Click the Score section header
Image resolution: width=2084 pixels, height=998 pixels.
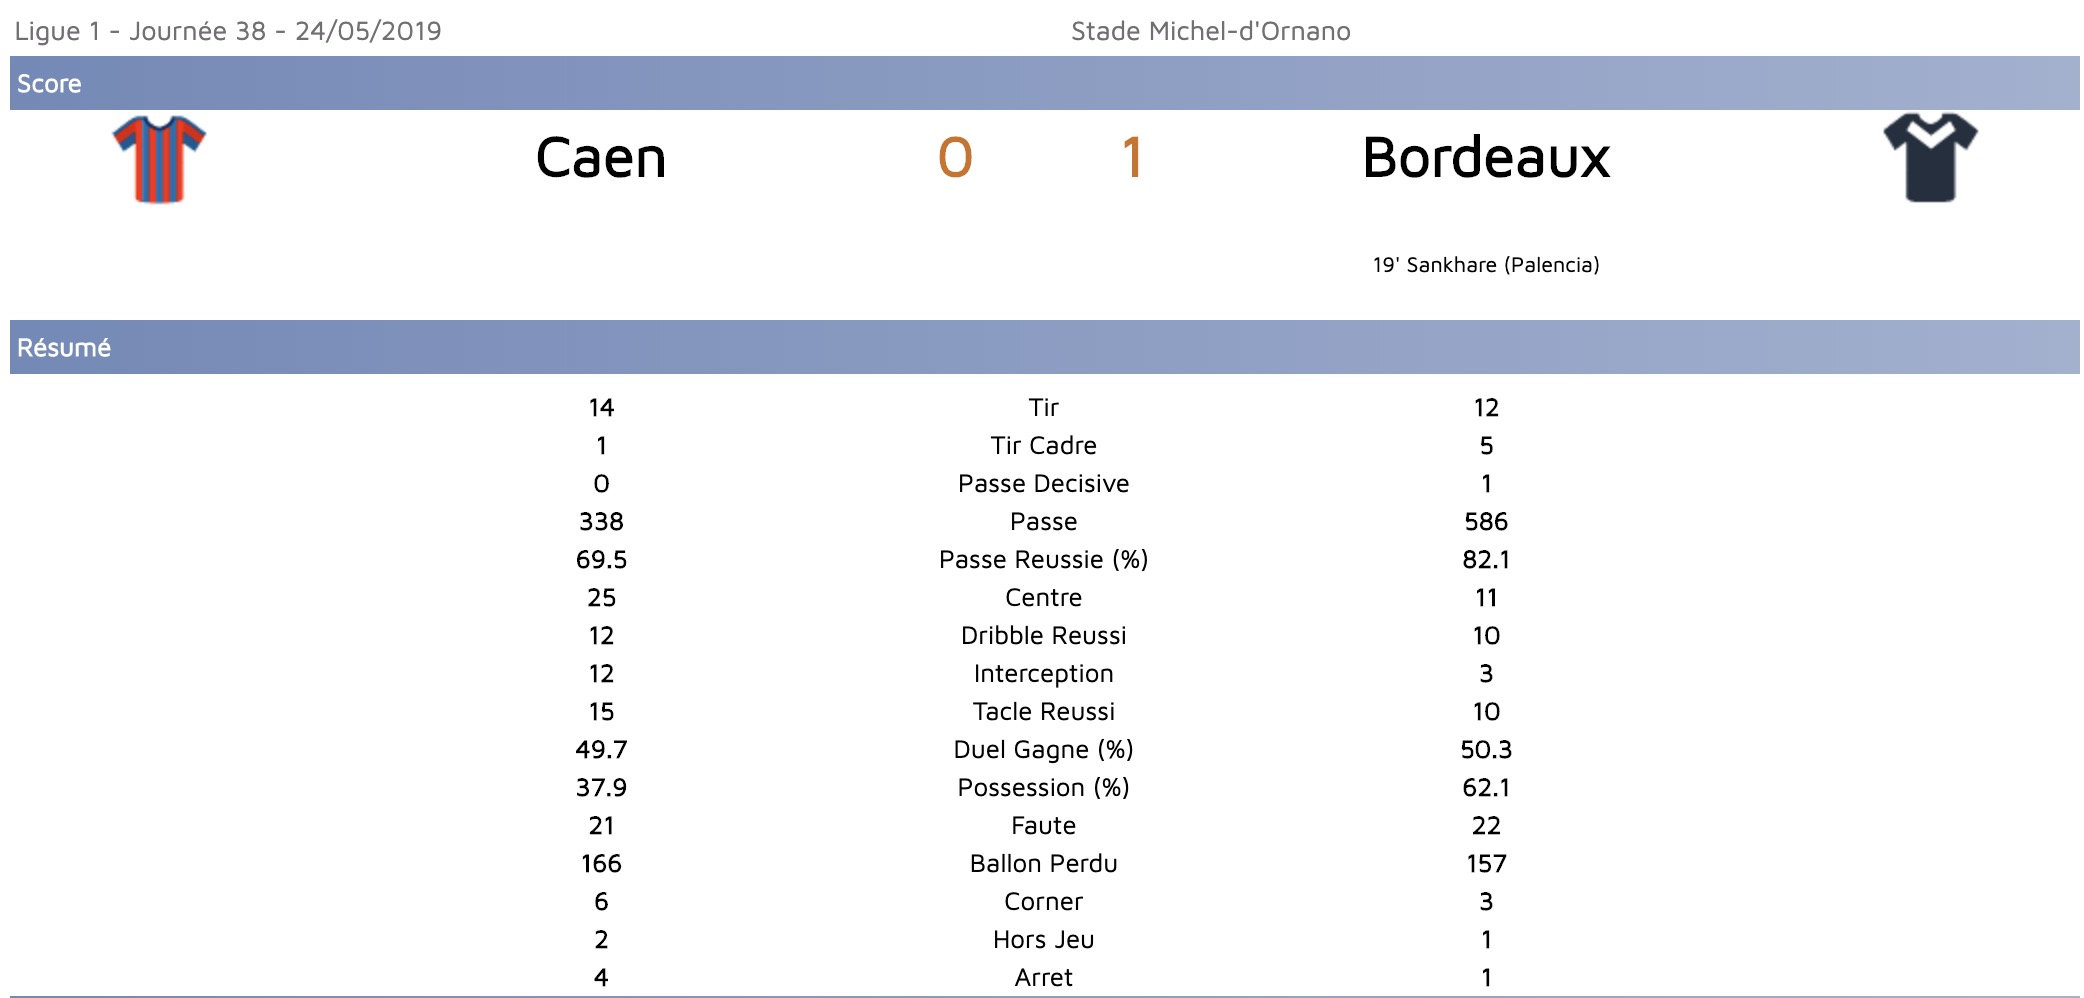[x=49, y=84]
